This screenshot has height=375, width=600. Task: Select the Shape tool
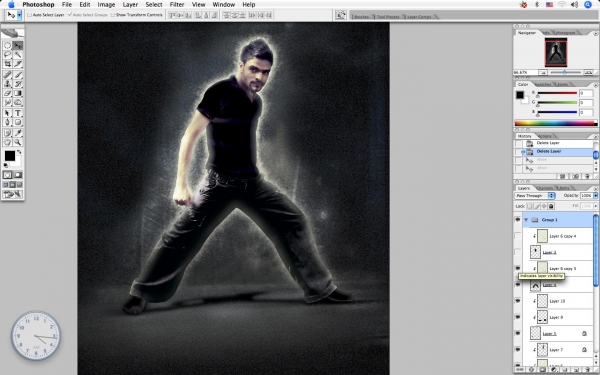click(x=18, y=122)
